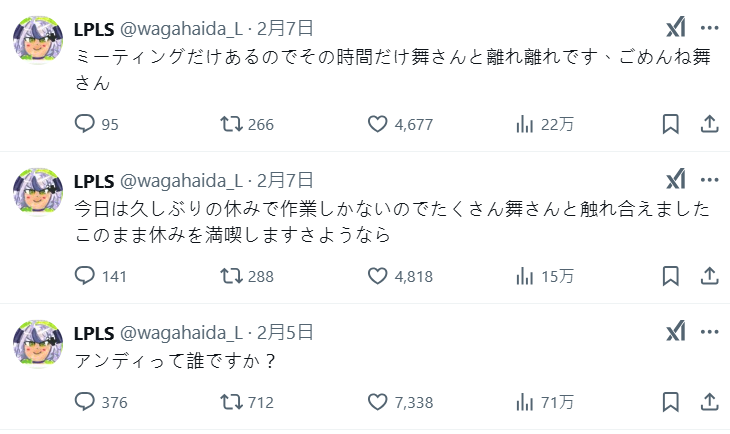Share the tweet with 71万 views
The width and height of the screenshot is (730, 434).
[x=709, y=402]
